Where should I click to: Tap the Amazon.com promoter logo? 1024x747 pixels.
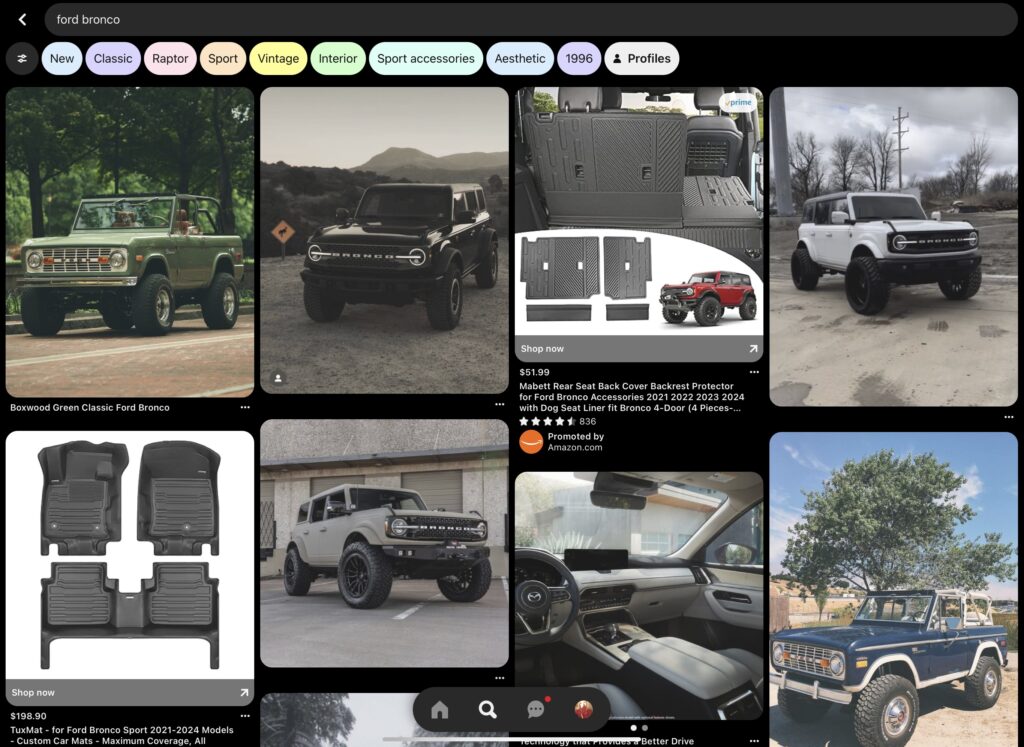[x=531, y=442]
